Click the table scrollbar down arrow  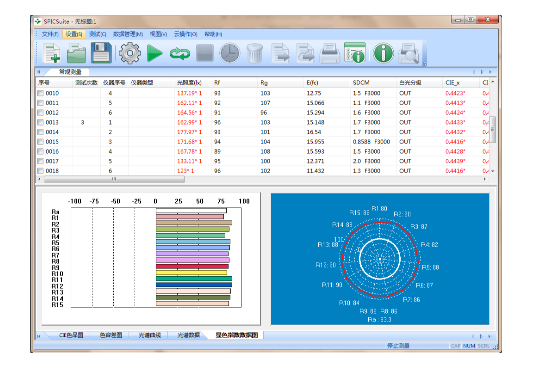click(x=492, y=171)
